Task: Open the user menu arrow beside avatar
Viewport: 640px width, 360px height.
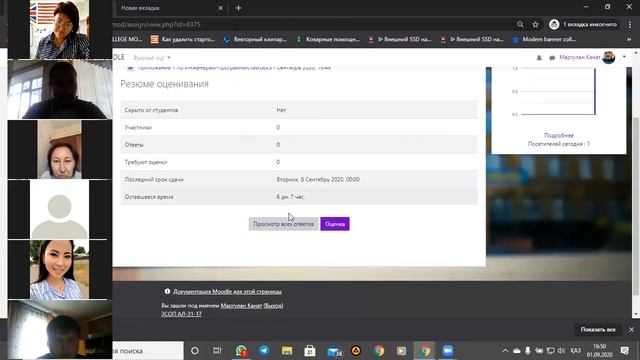Action: (624, 57)
